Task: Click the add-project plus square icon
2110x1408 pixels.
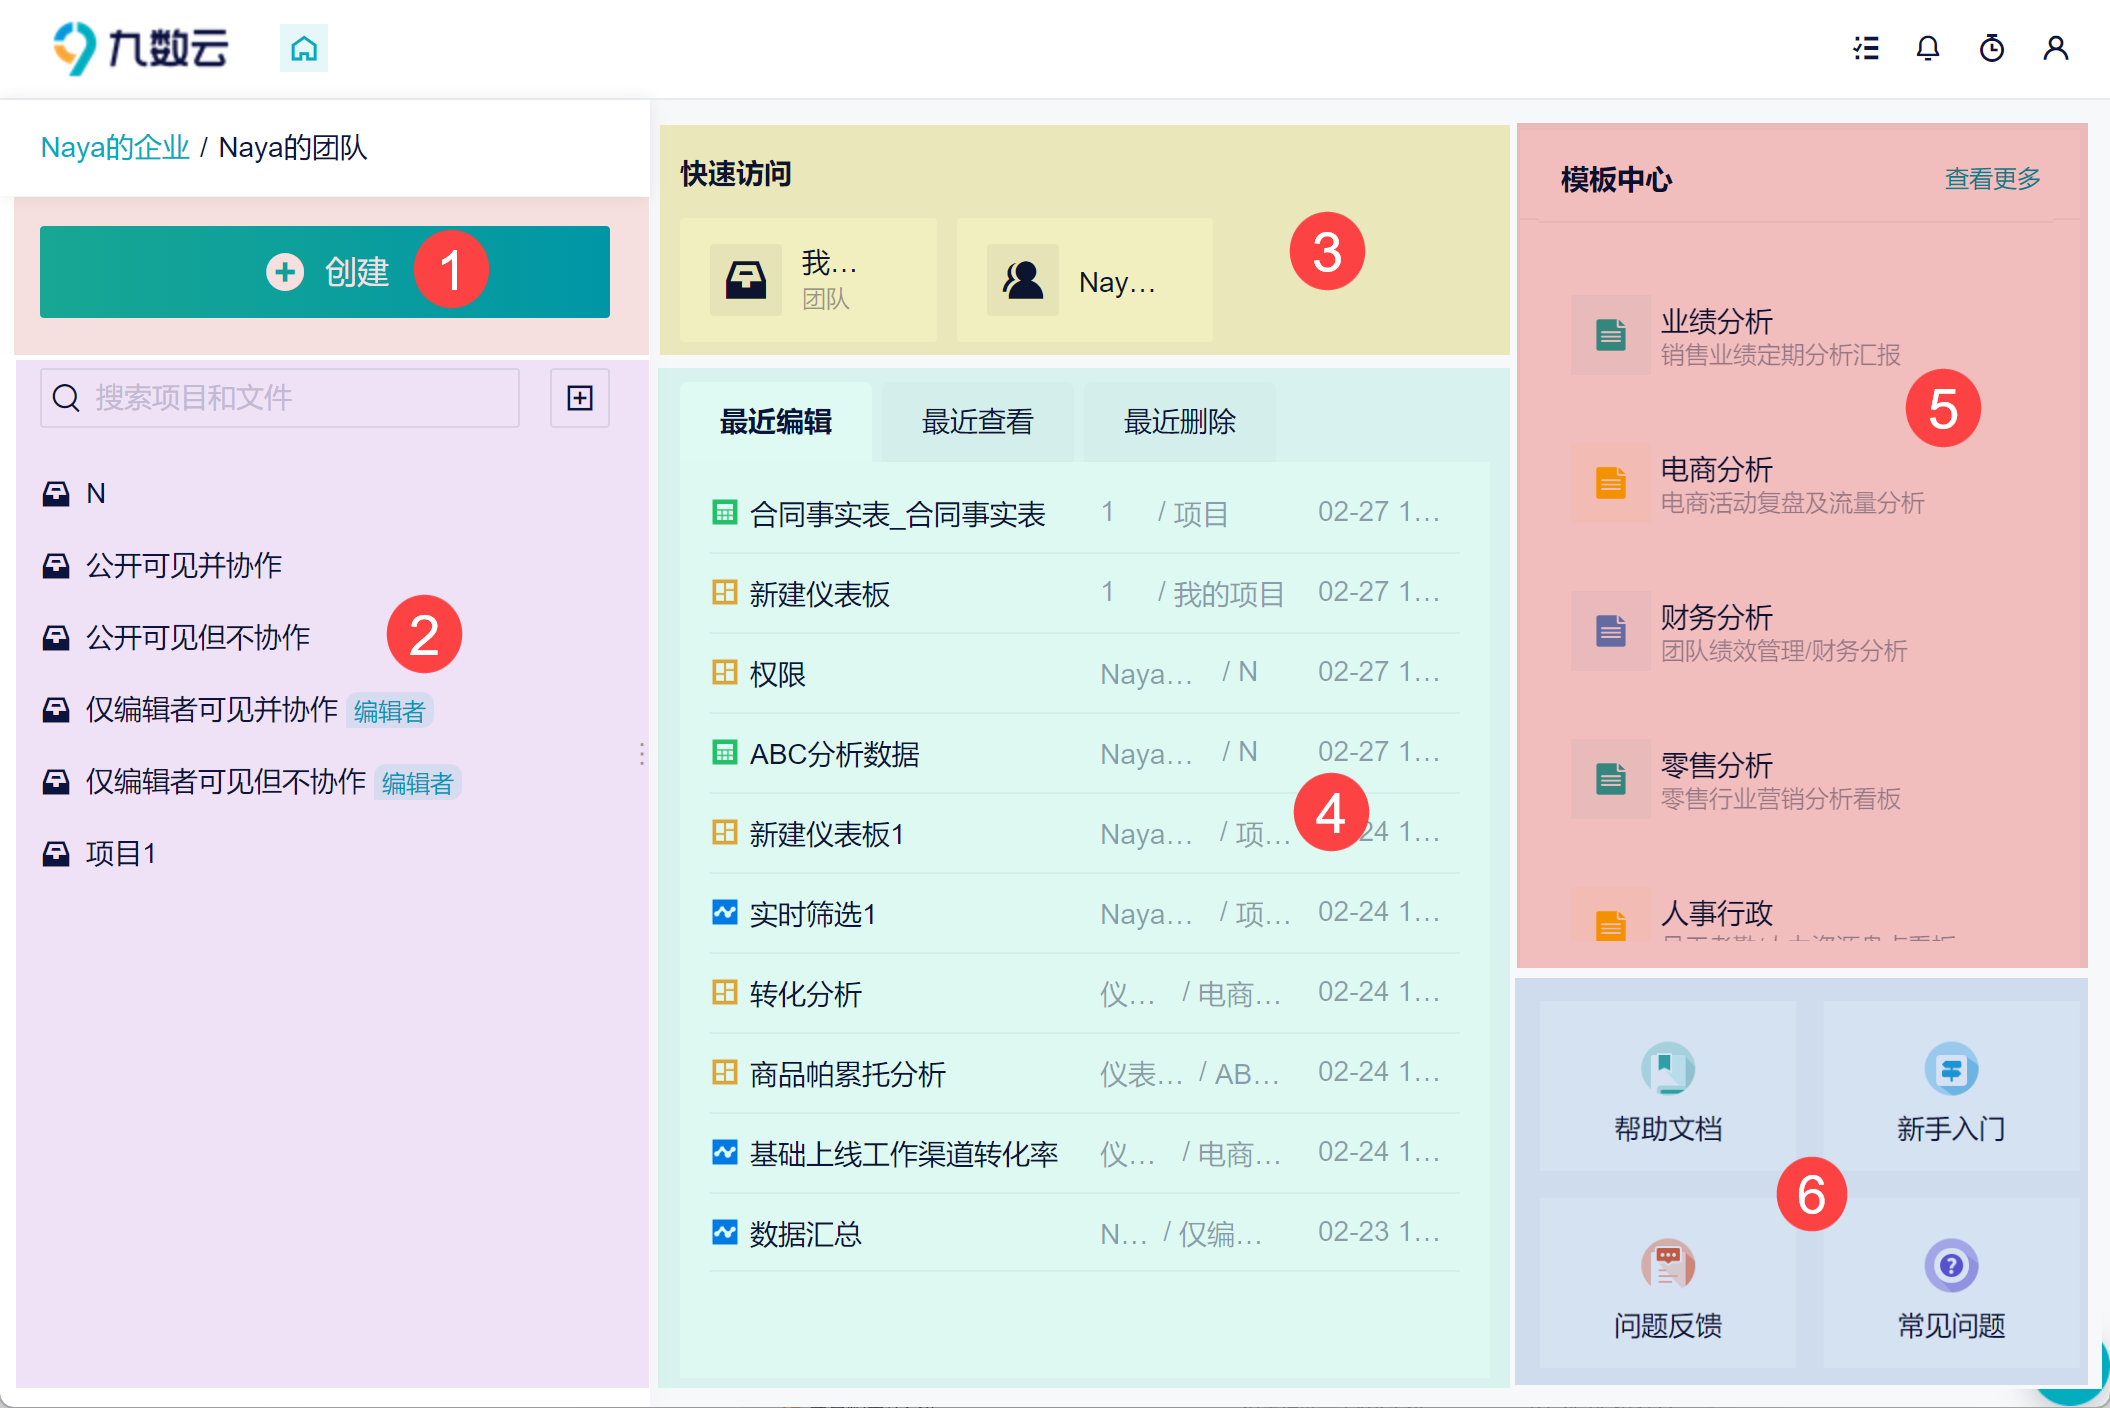Action: pyautogui.click(x=579, y=398)
